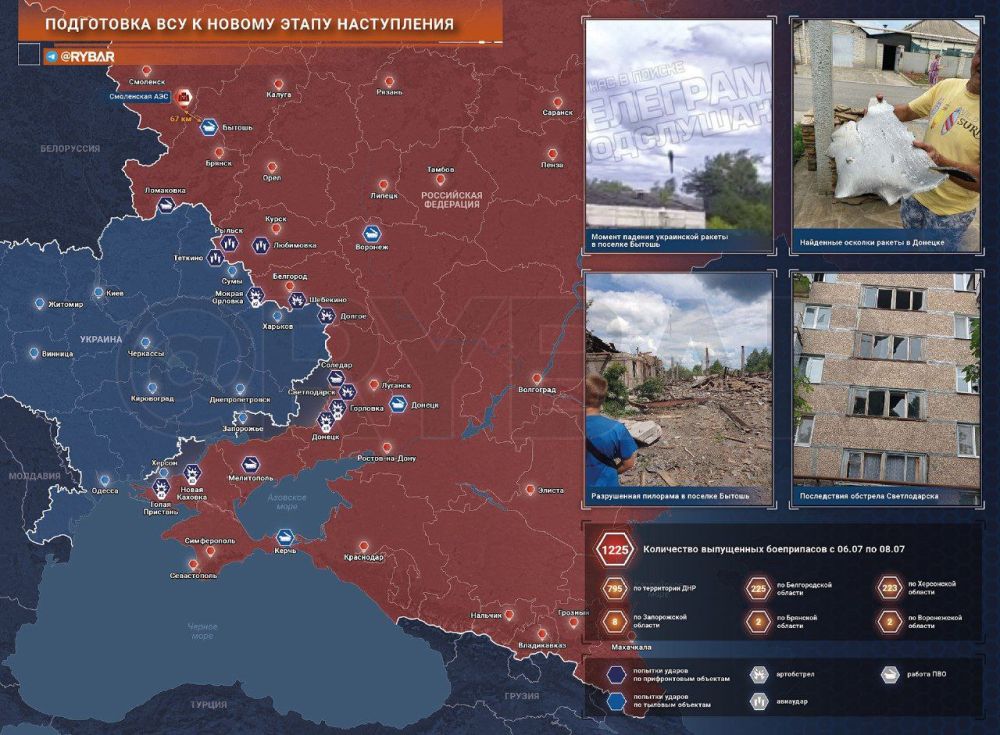Select the air defense icon above Керчь
The image size is (1000, 735).
(x=285, y=537)
